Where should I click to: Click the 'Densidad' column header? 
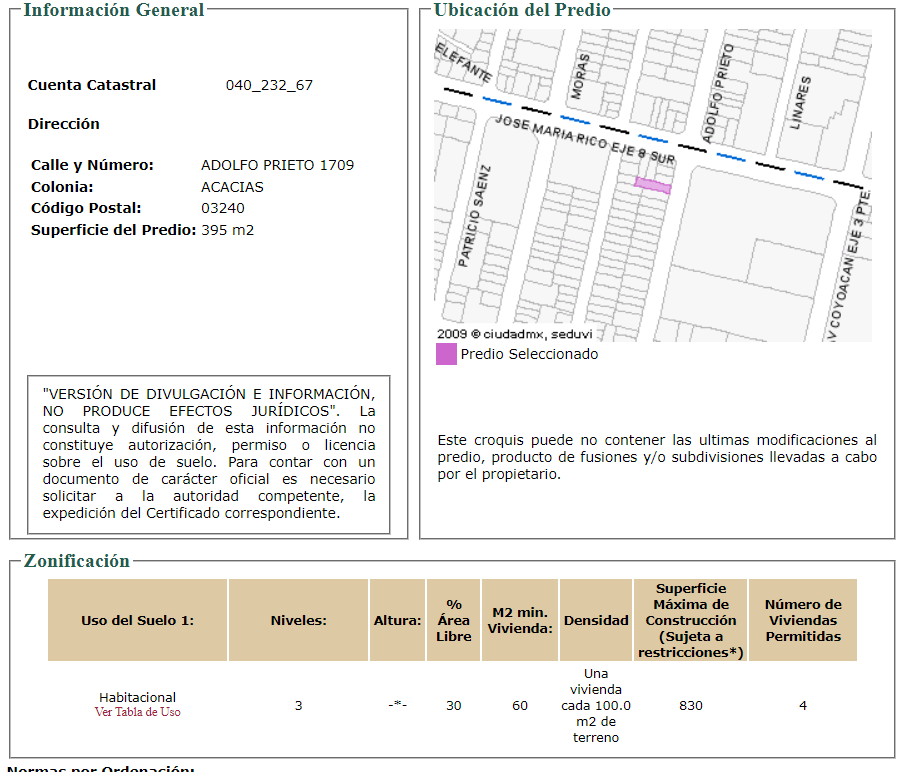click(596, 620)
